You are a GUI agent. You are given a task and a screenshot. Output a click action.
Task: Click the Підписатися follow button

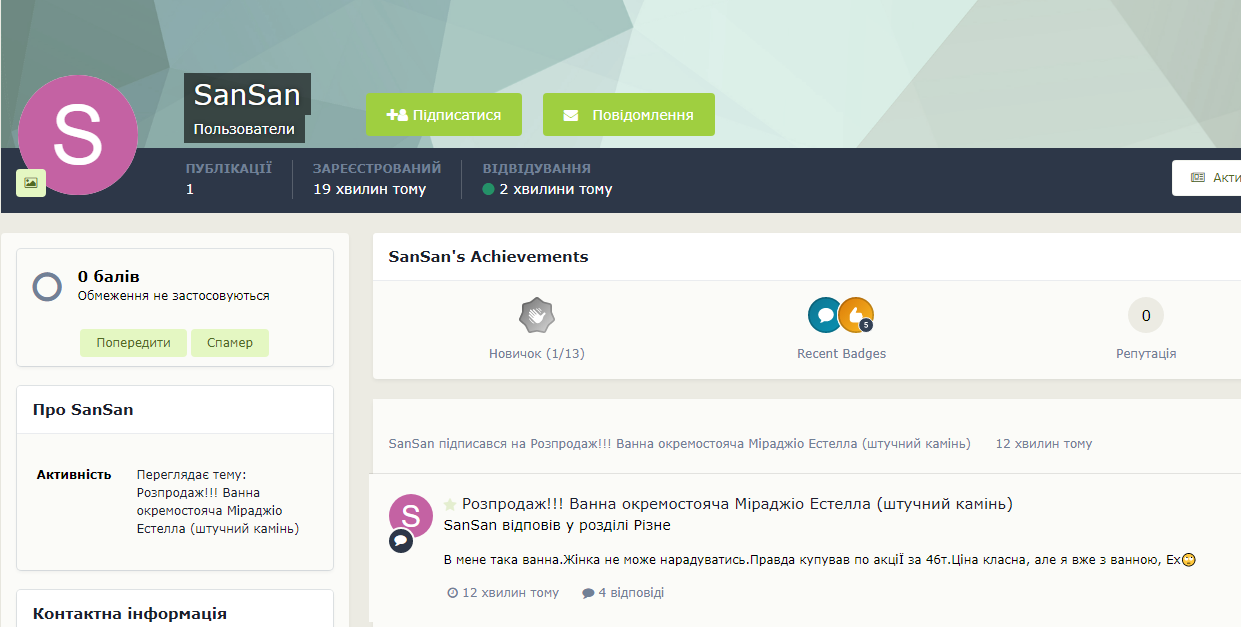[x=445, y=115]
